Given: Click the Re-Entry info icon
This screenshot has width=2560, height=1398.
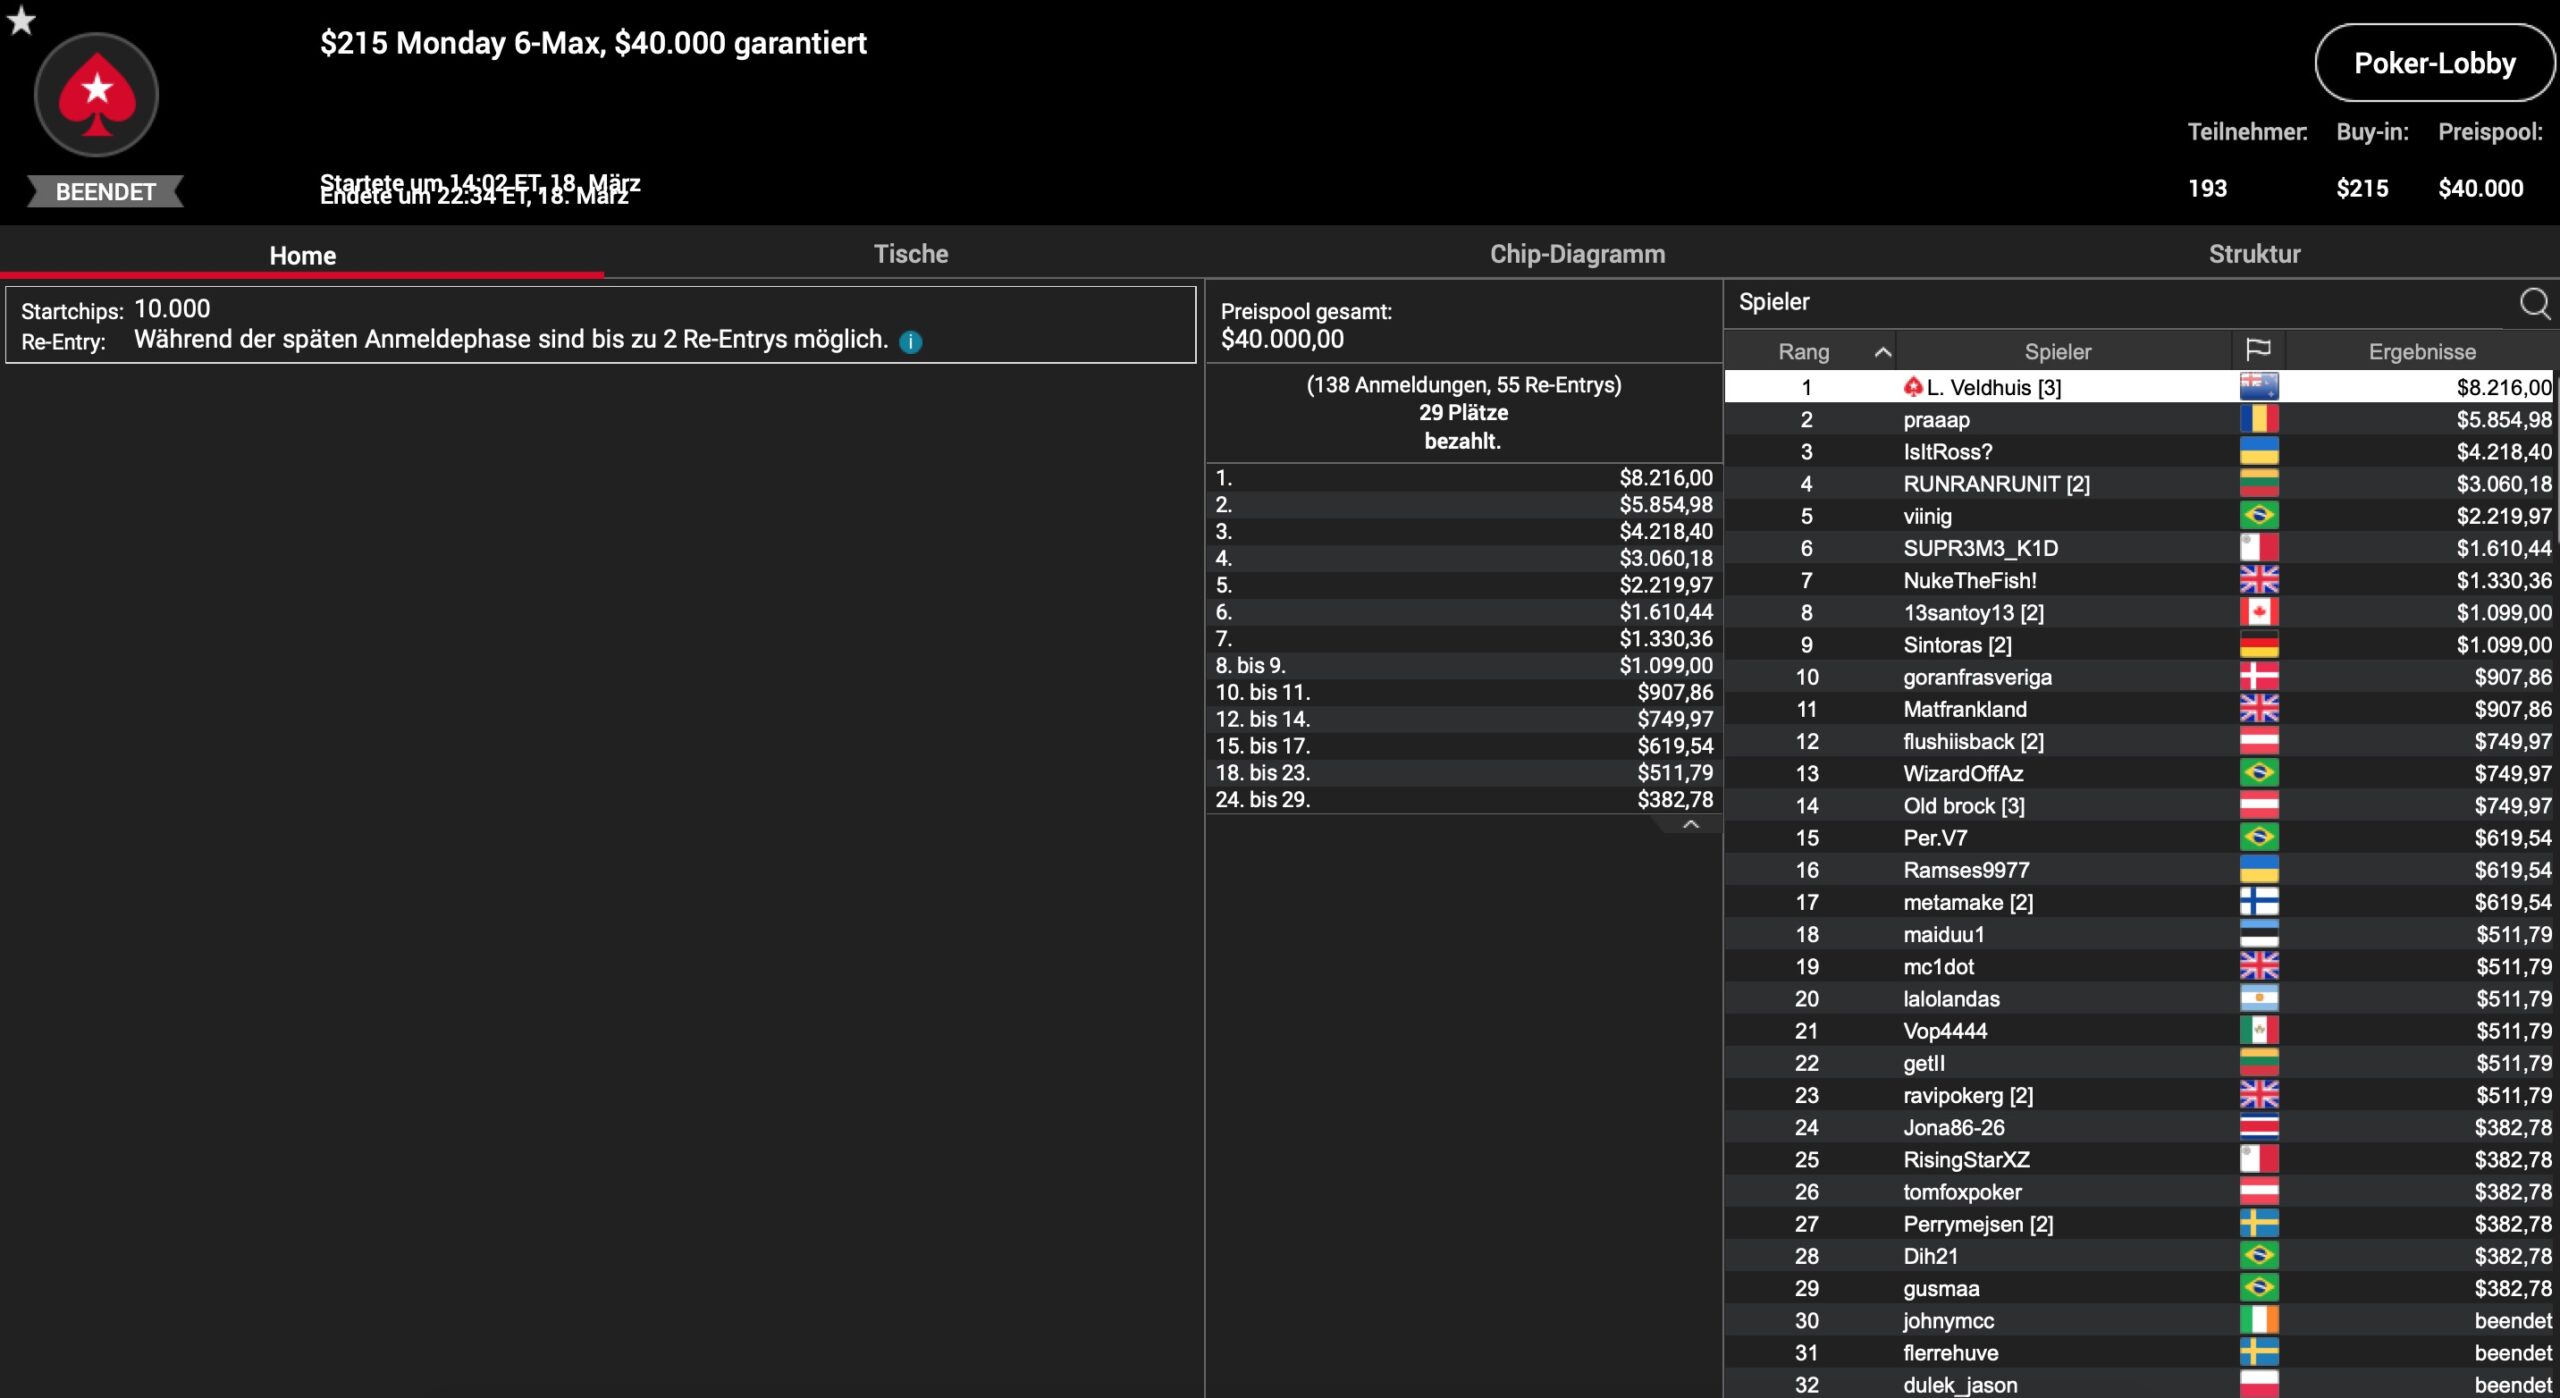Looking at the screenshot, I should click(x=910, y=342).
